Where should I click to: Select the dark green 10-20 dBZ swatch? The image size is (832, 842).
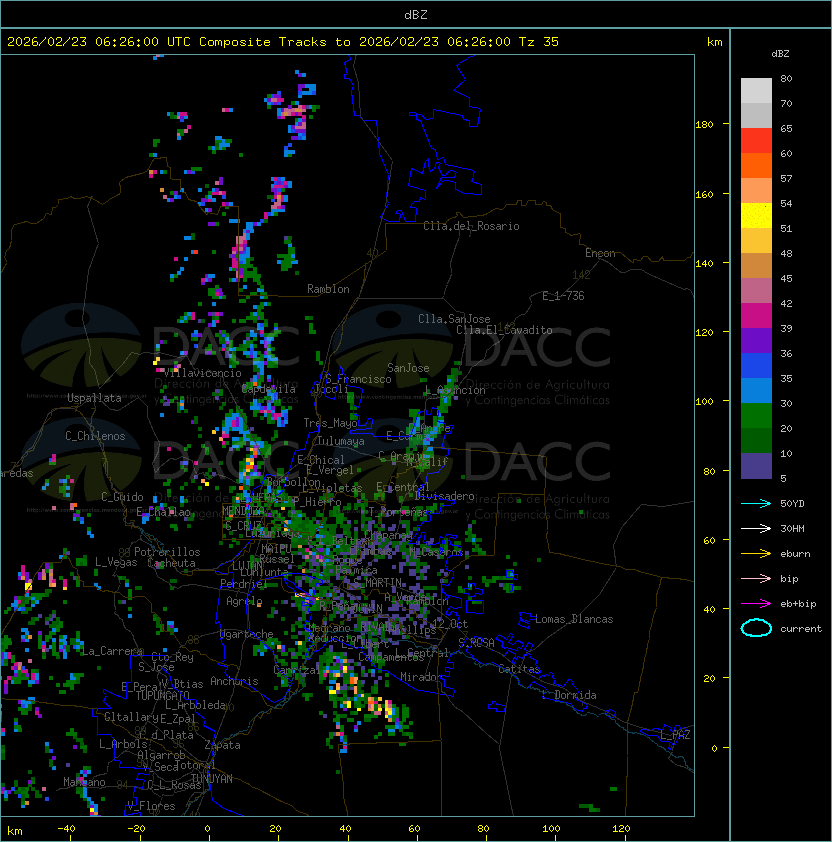point(756,440)
